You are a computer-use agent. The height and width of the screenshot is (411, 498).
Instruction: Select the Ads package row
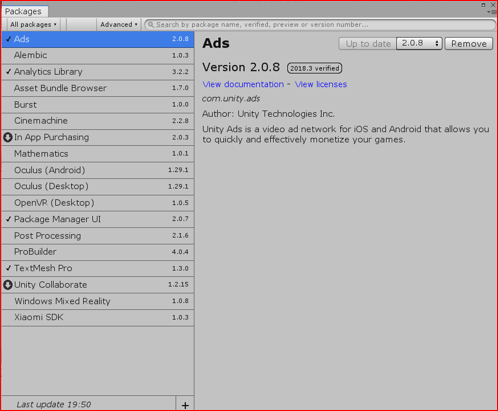pos(98,39)
